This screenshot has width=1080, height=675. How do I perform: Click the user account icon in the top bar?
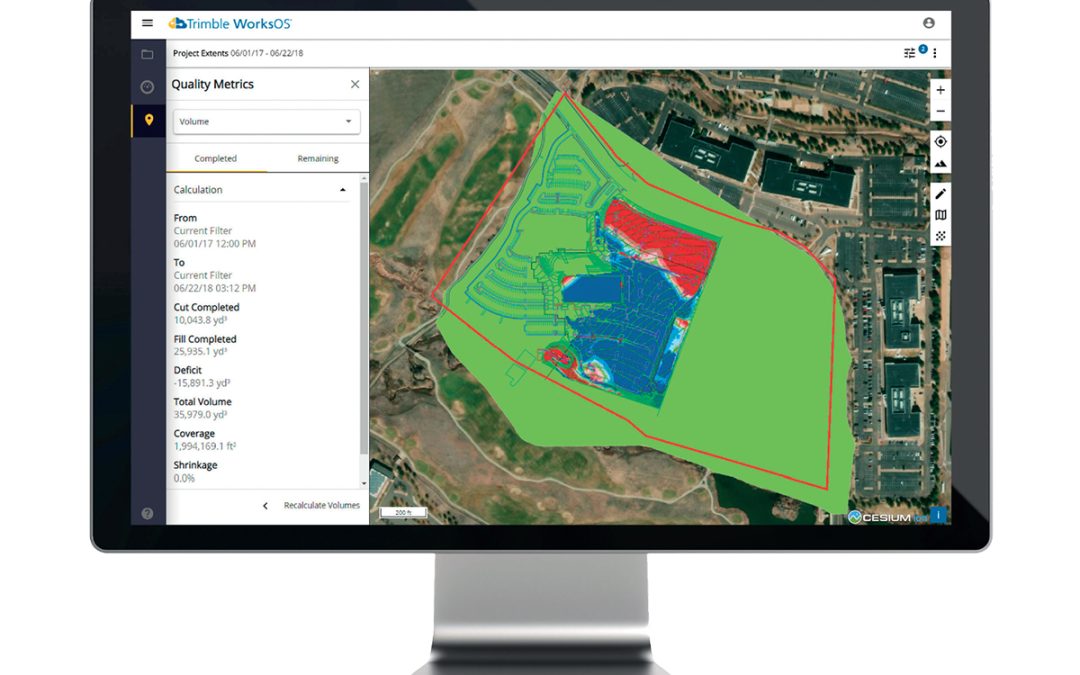[x=928, y=23]
